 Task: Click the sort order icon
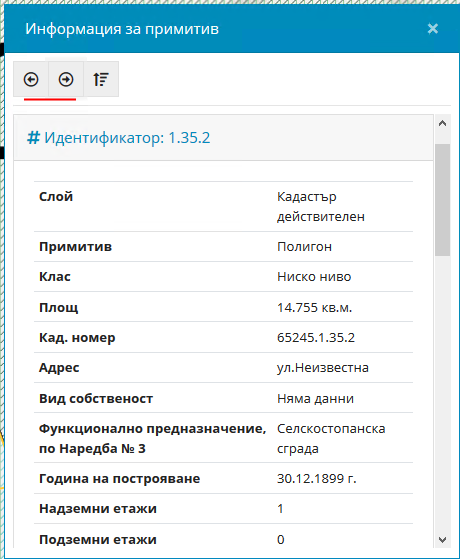pos(101,79)
